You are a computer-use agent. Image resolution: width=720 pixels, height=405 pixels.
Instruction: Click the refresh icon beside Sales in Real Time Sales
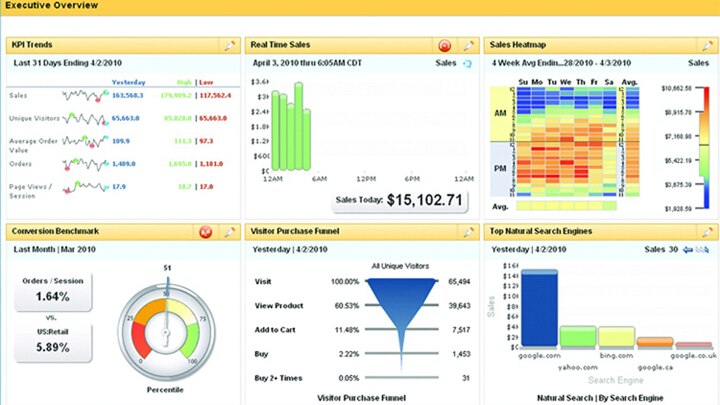467,63
